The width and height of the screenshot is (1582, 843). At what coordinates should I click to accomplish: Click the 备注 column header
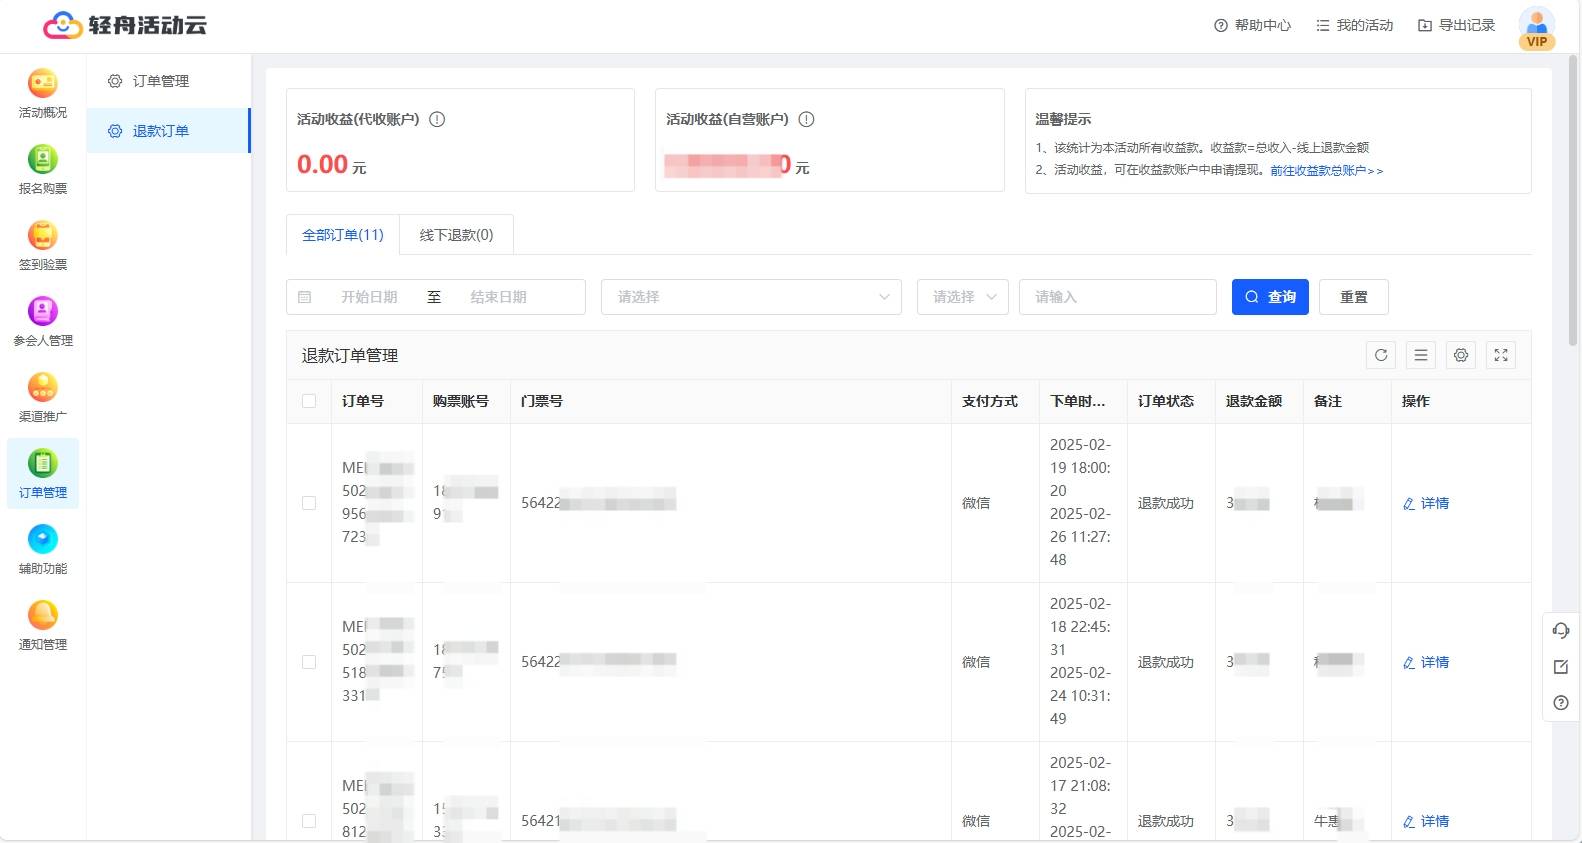[1328, 401]
